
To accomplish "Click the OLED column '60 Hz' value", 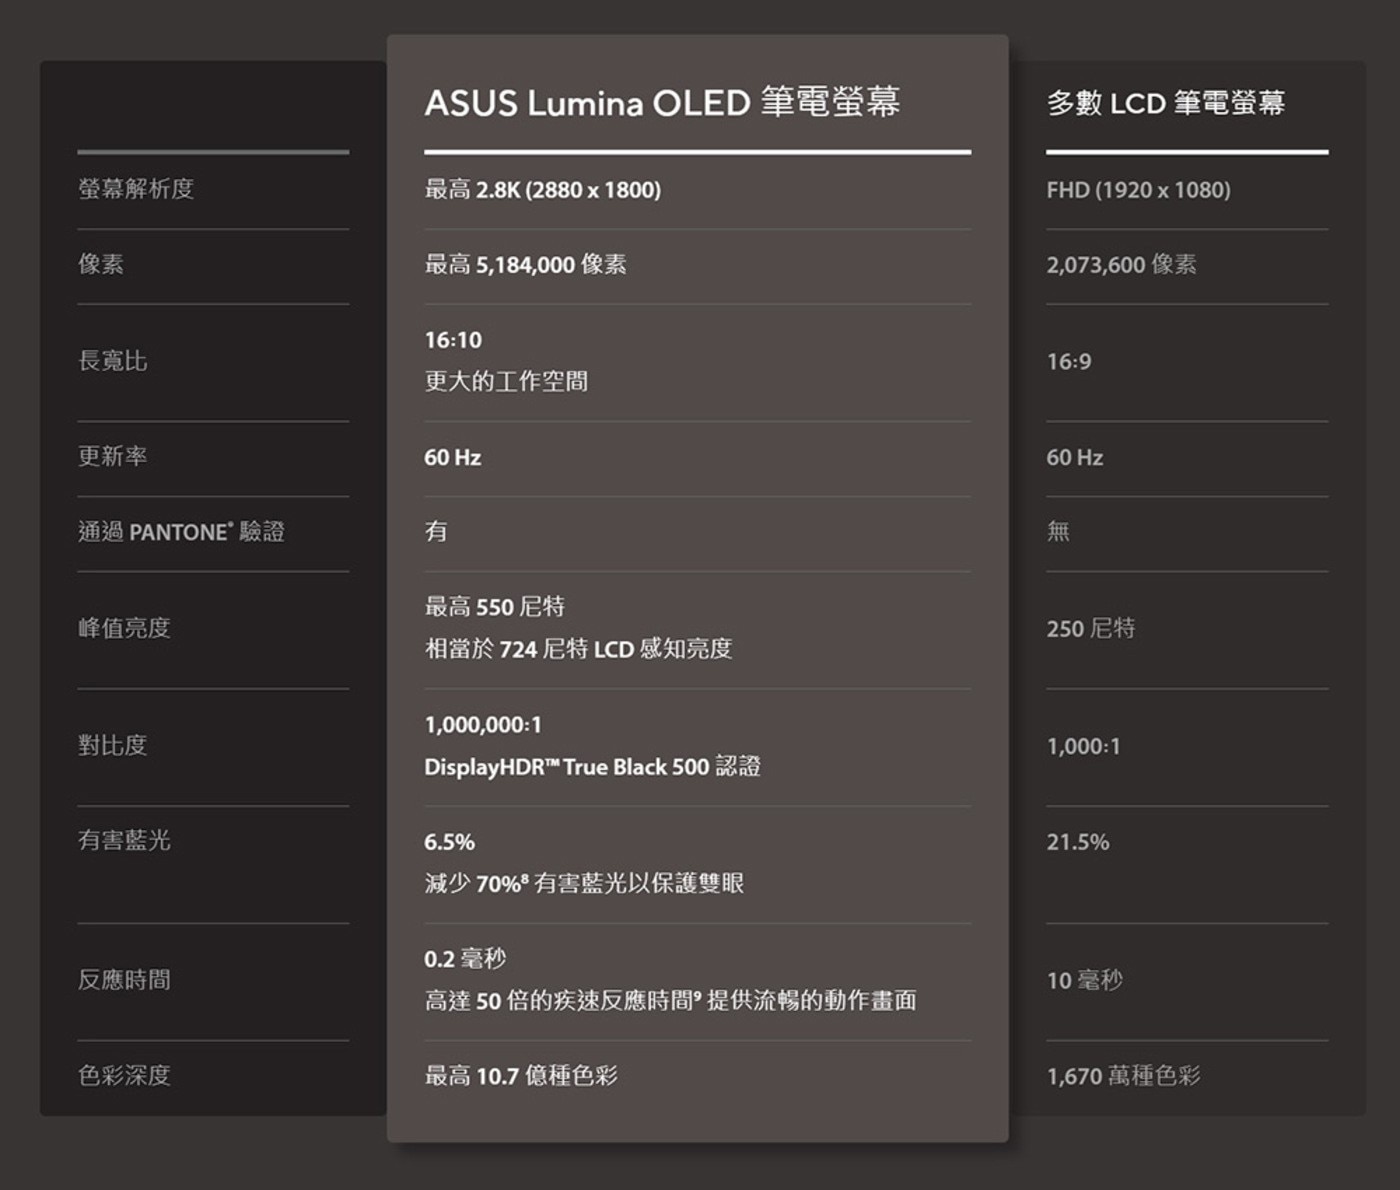I will (x=452, y=457).
